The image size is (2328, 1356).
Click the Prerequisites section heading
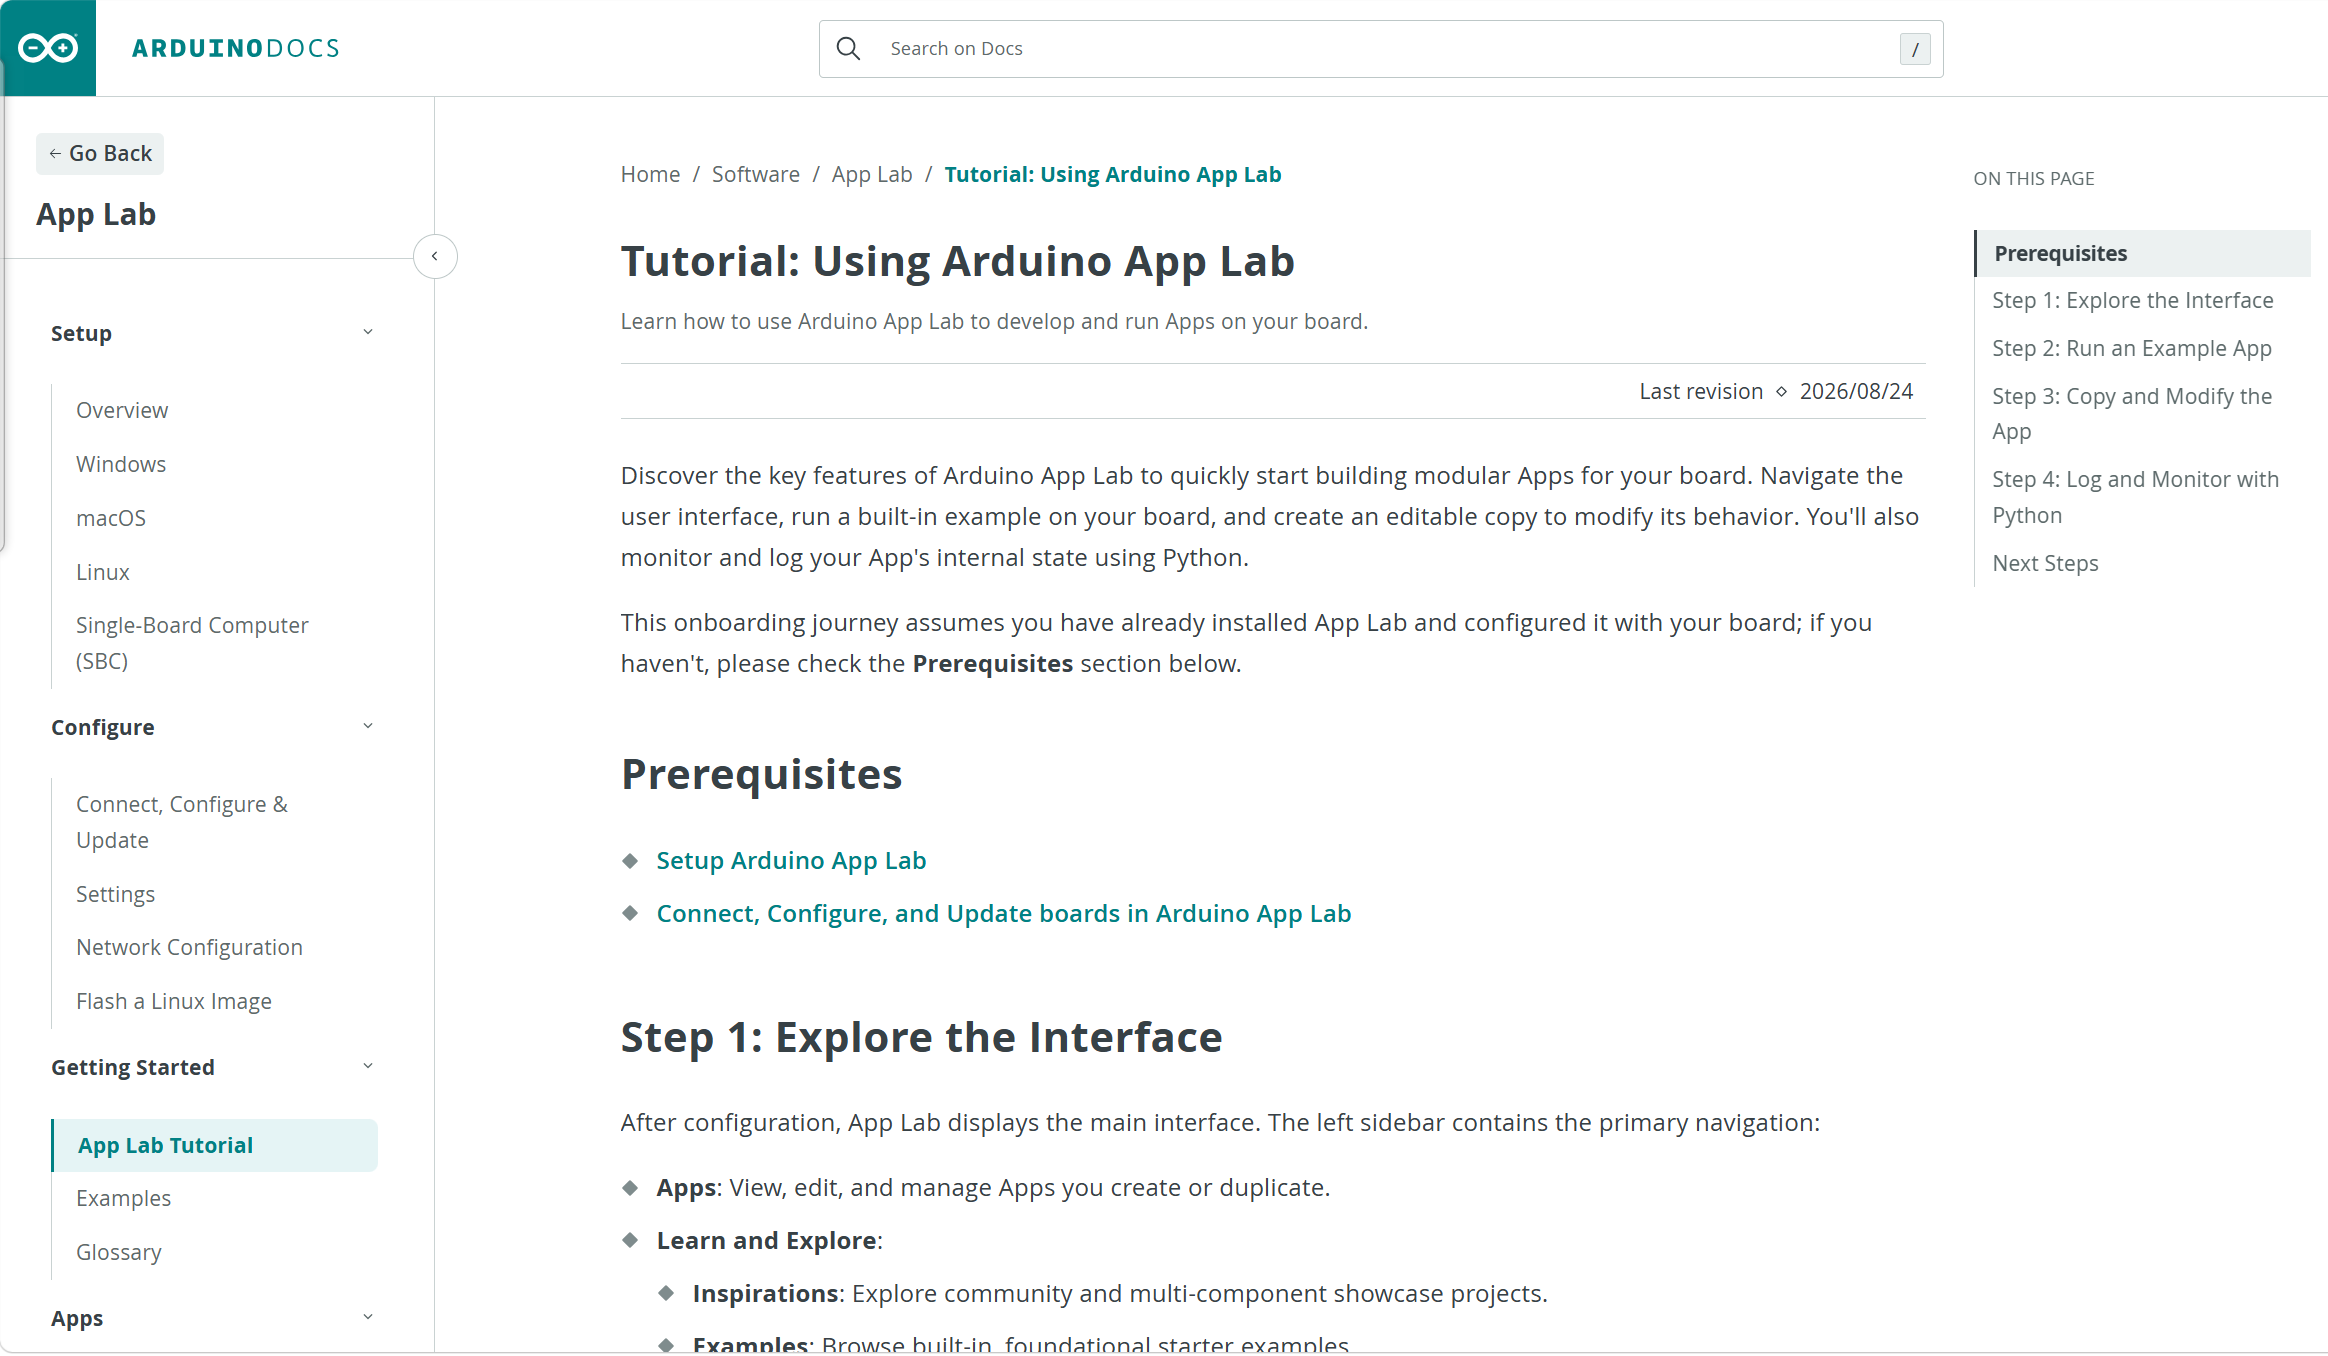[x=762, y=775]
